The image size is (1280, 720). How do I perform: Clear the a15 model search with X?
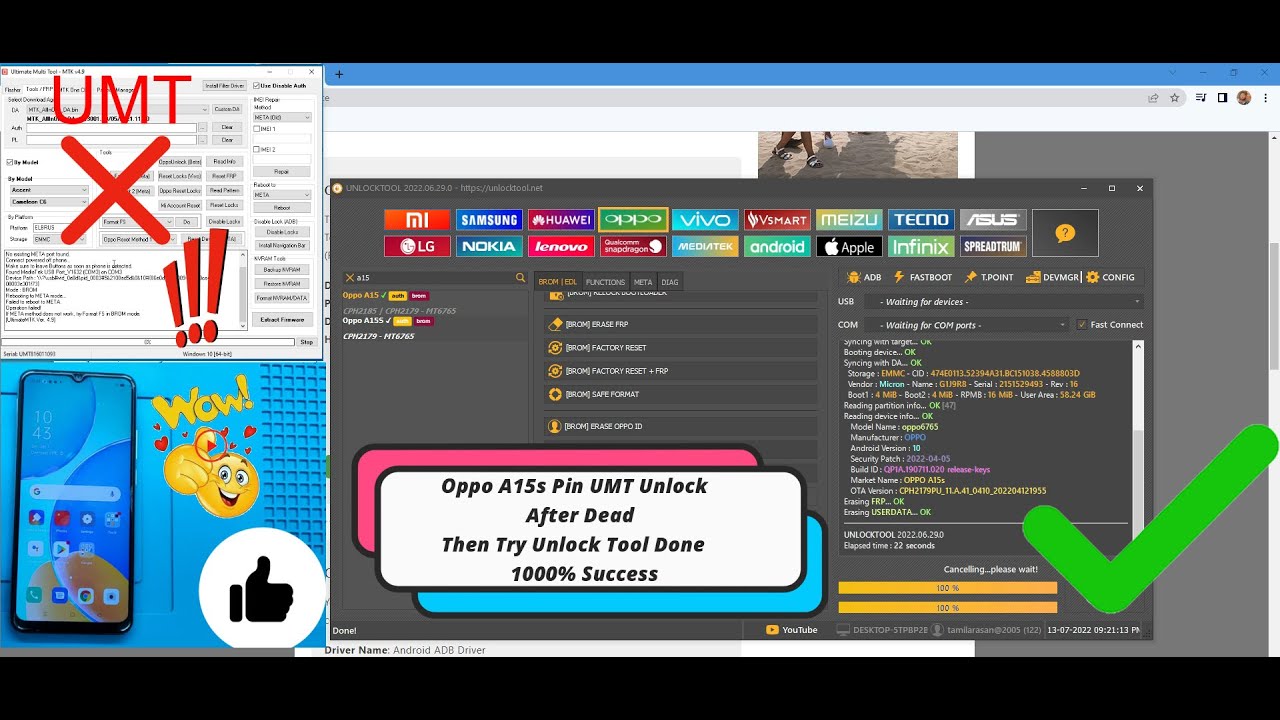pyautogui.click(x=349, y=278)
